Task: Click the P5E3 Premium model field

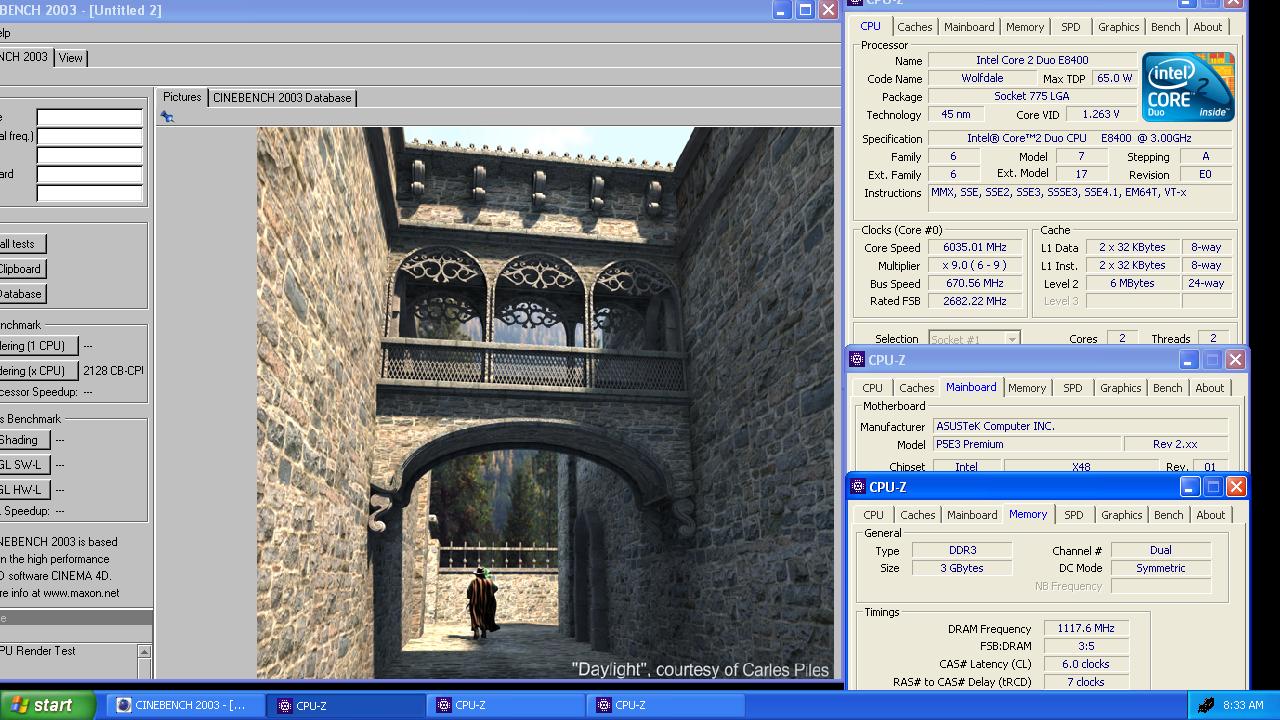Action: (1025, 444)
